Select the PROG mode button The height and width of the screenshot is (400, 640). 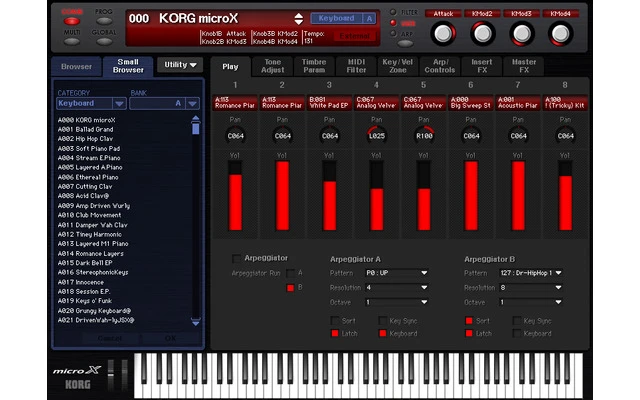pyautogui.click(x=104, y=21)
